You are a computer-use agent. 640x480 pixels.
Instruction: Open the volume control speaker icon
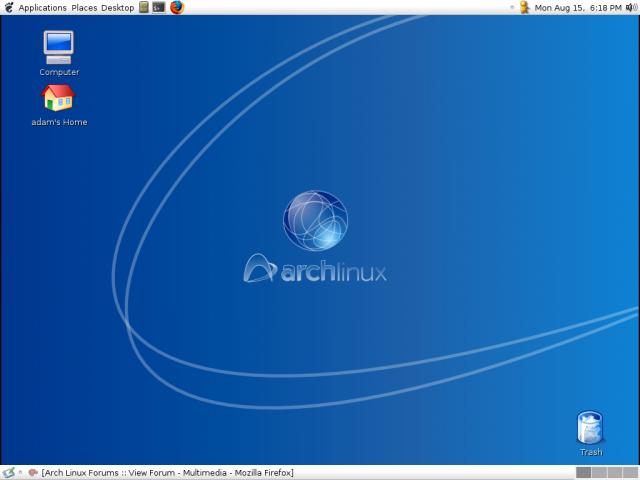pyautogui.click(x=631, y=7)
